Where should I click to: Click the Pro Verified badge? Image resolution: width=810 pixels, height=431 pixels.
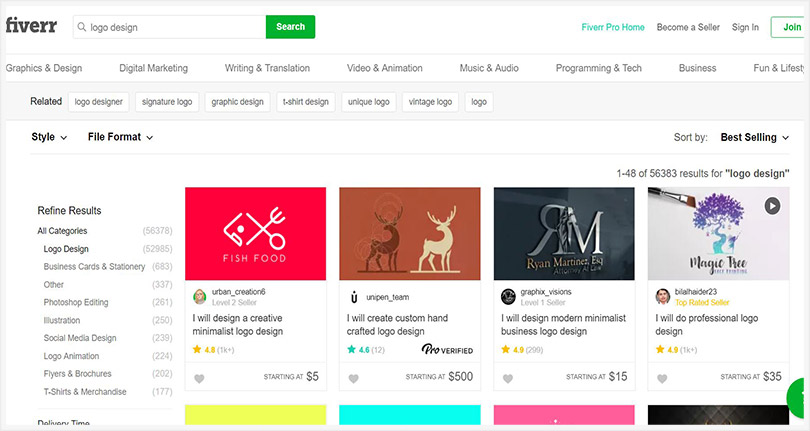(447, 350)
